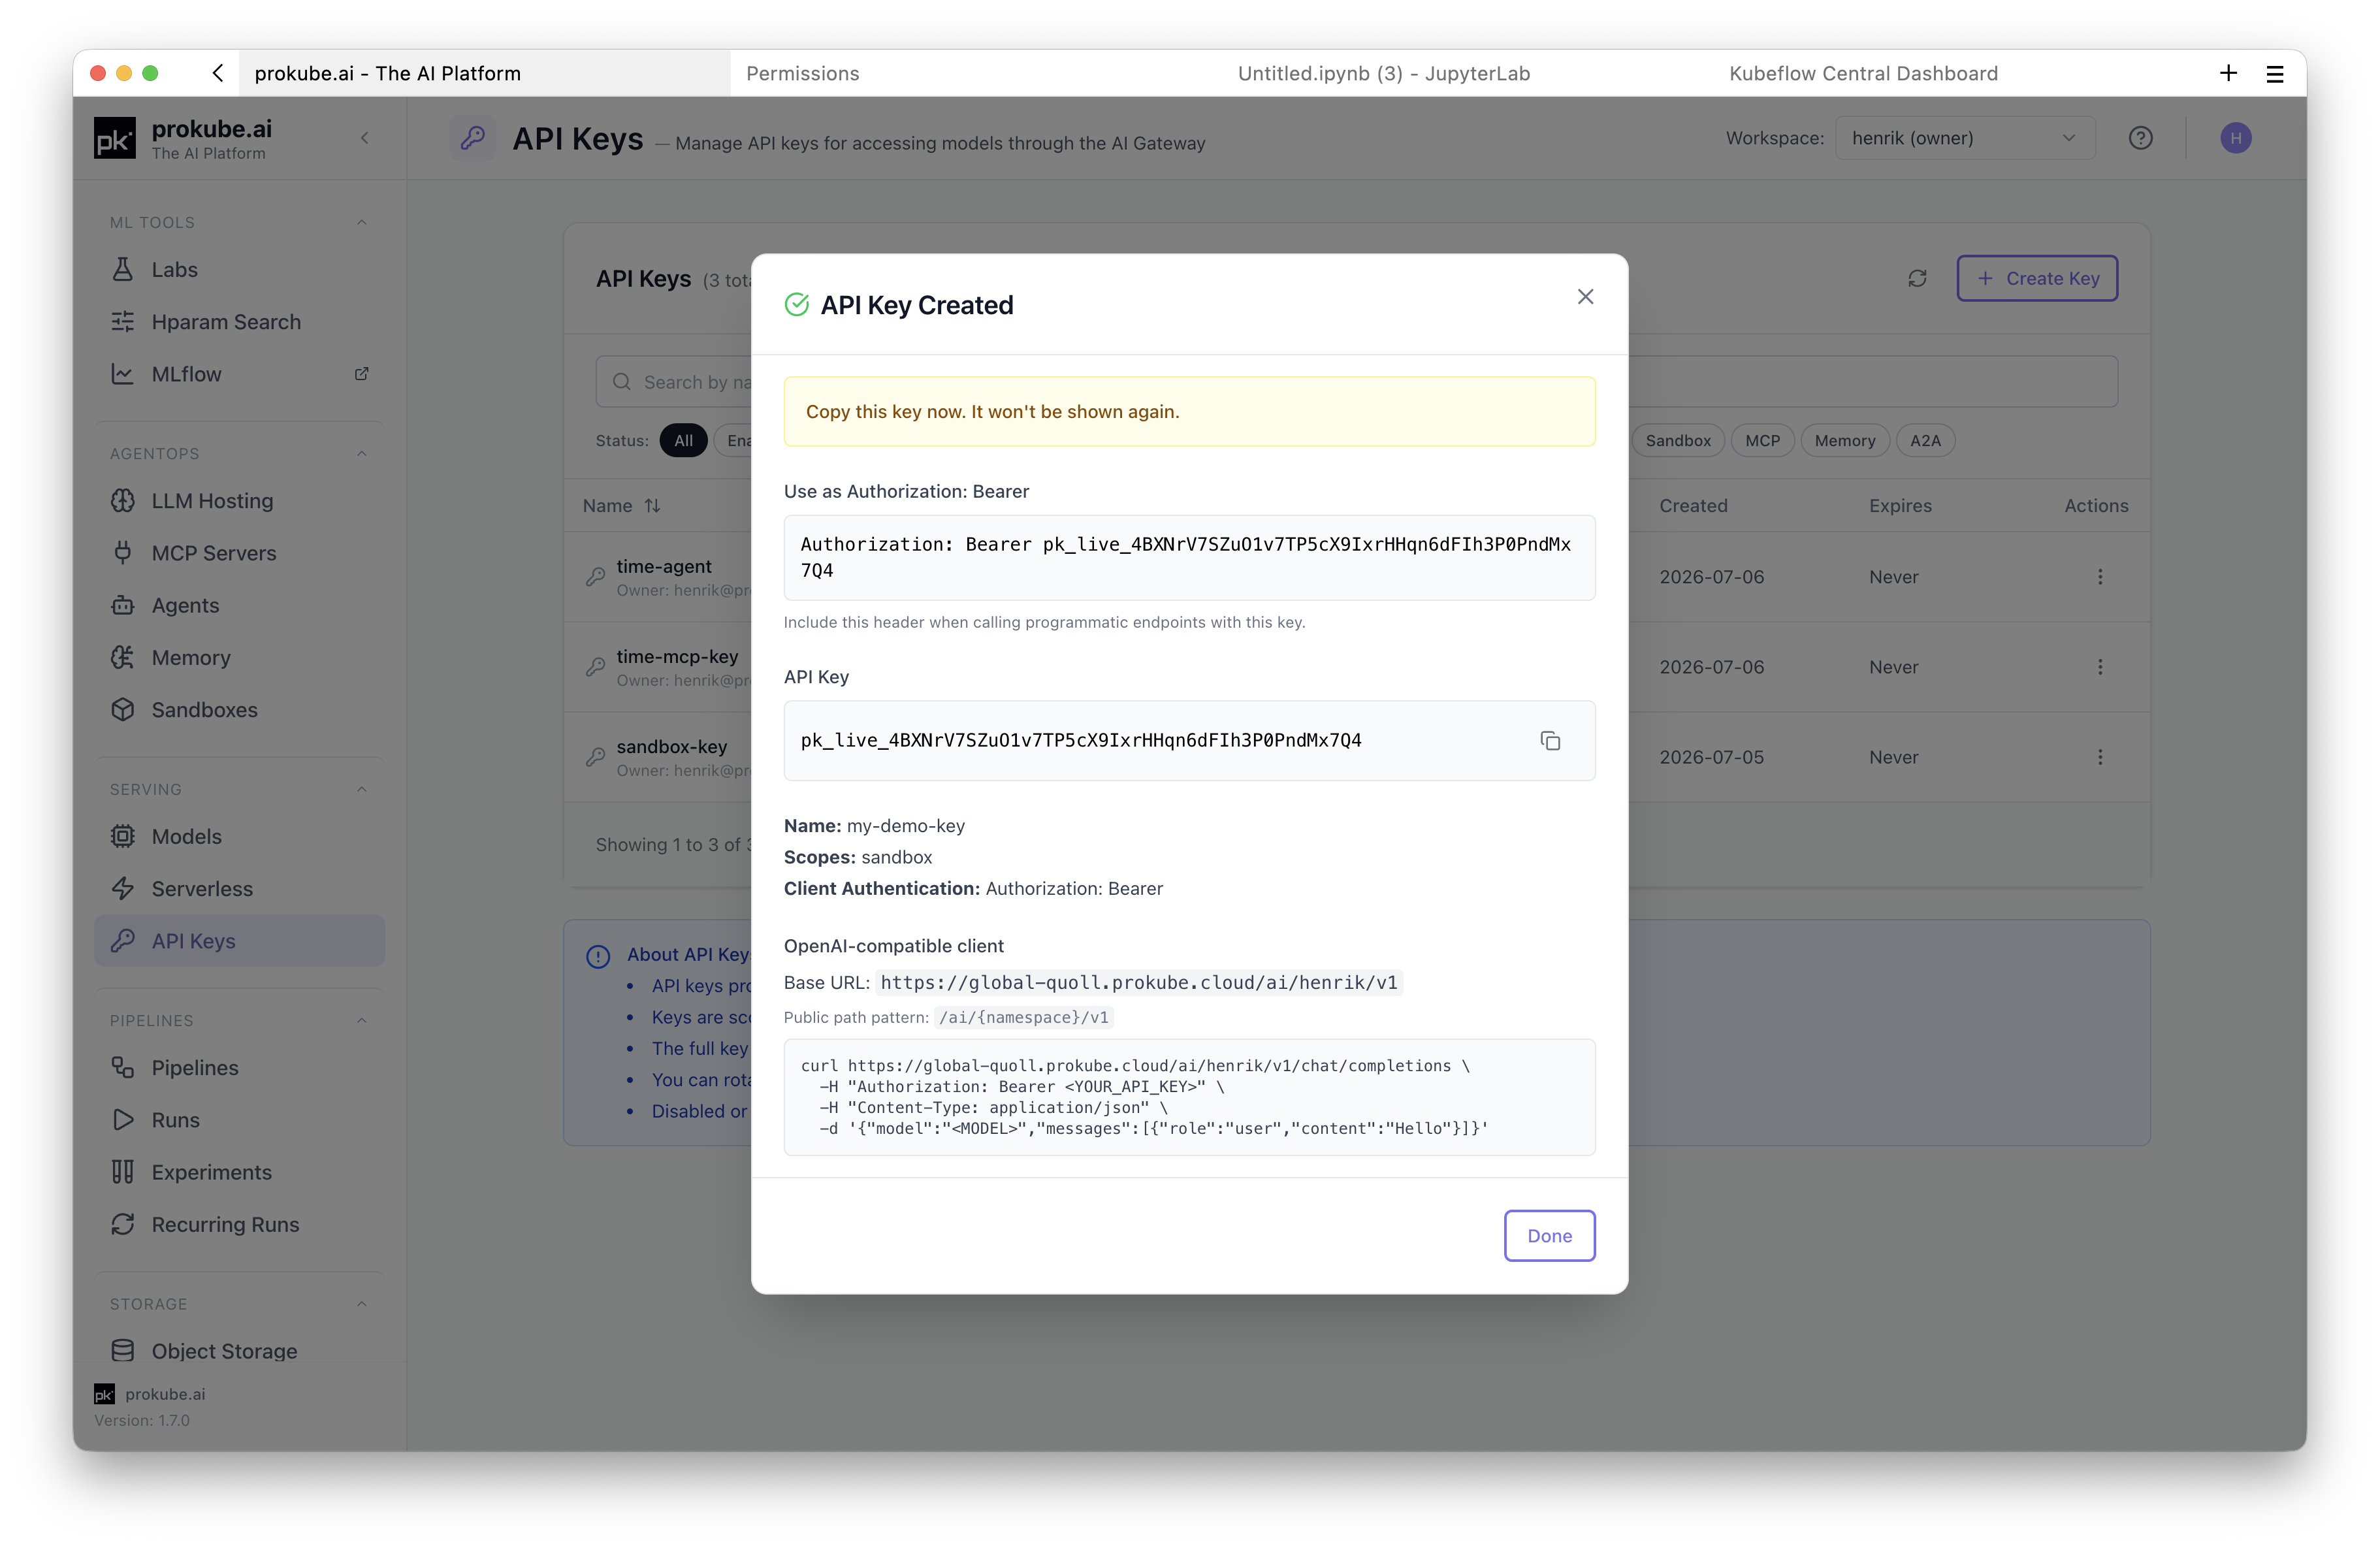Screen dimensions: 2380x1548
Task: Click the search by name field
Action: [x=1356, y=382]
